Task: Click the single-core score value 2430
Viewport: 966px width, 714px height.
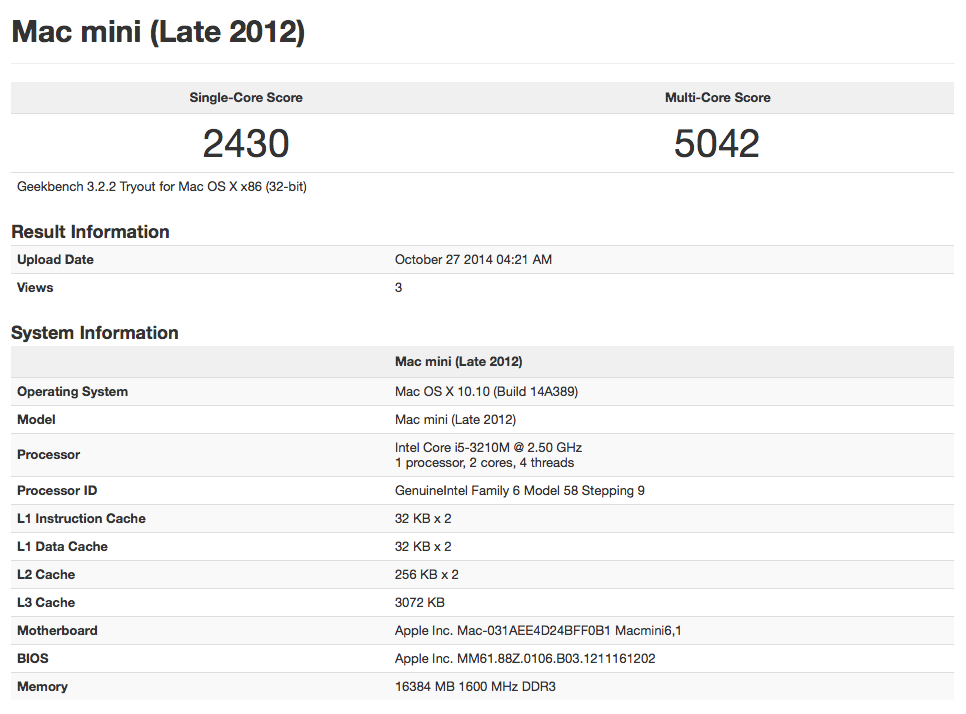Action: coord(246,144)
